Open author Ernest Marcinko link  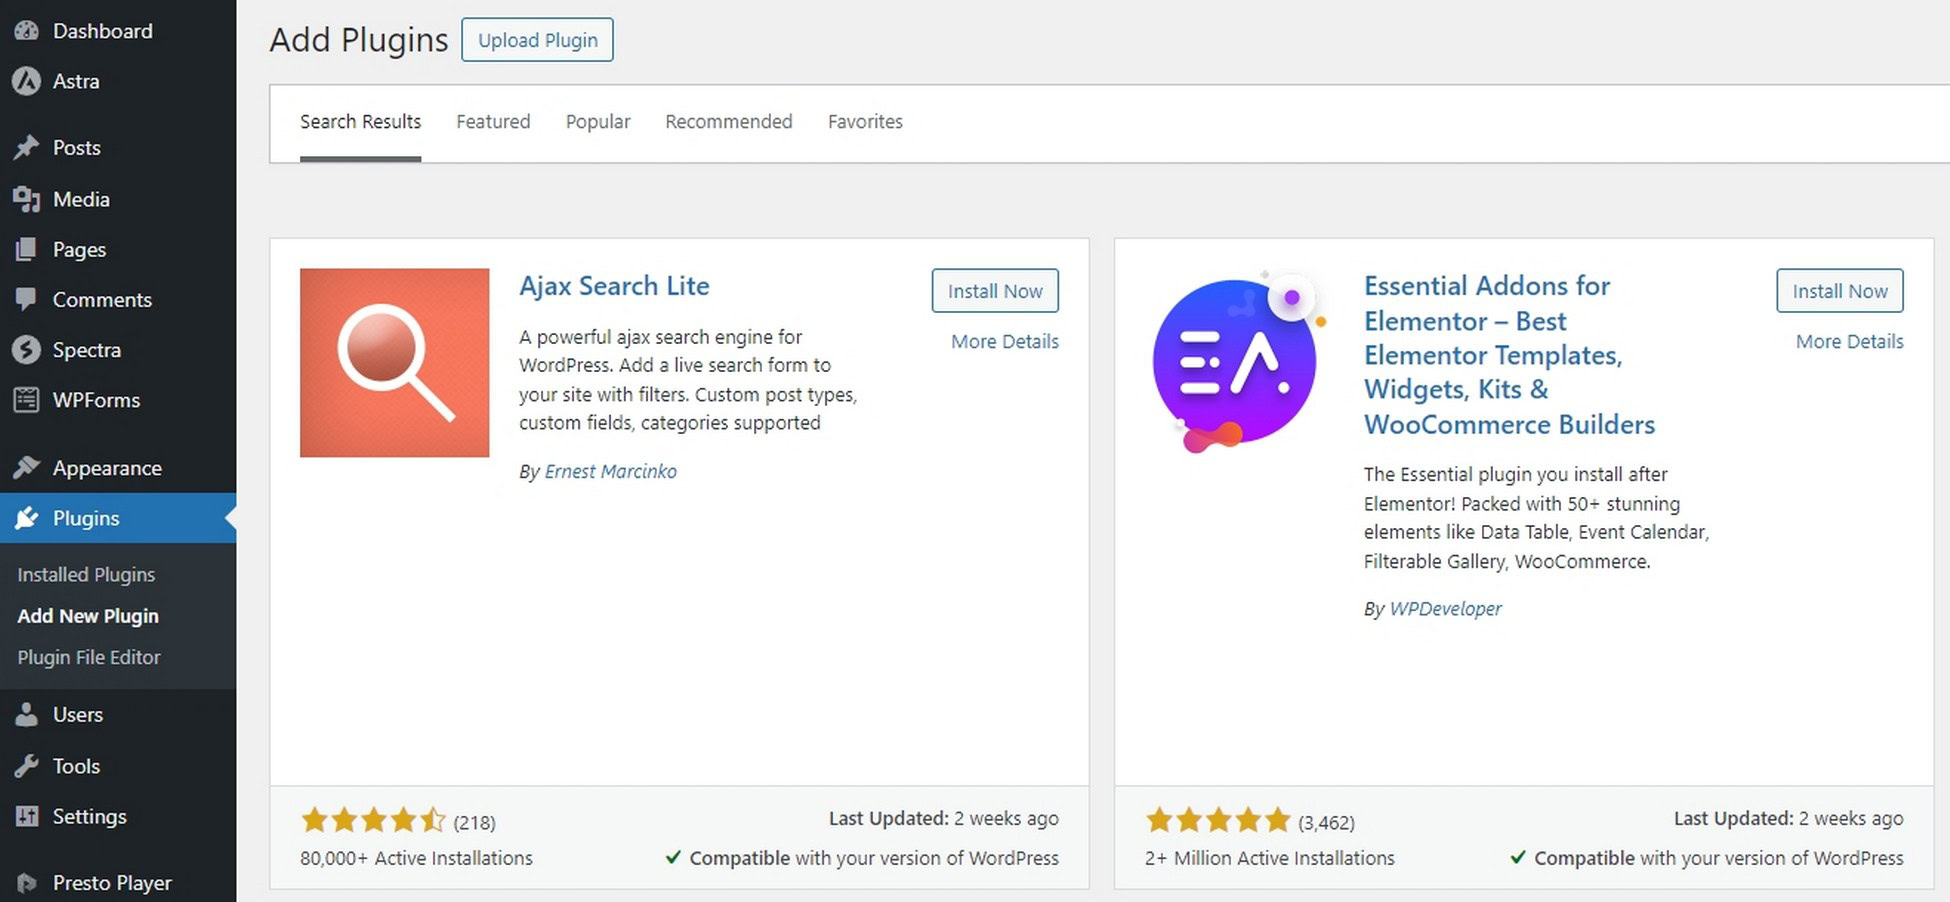610,471
